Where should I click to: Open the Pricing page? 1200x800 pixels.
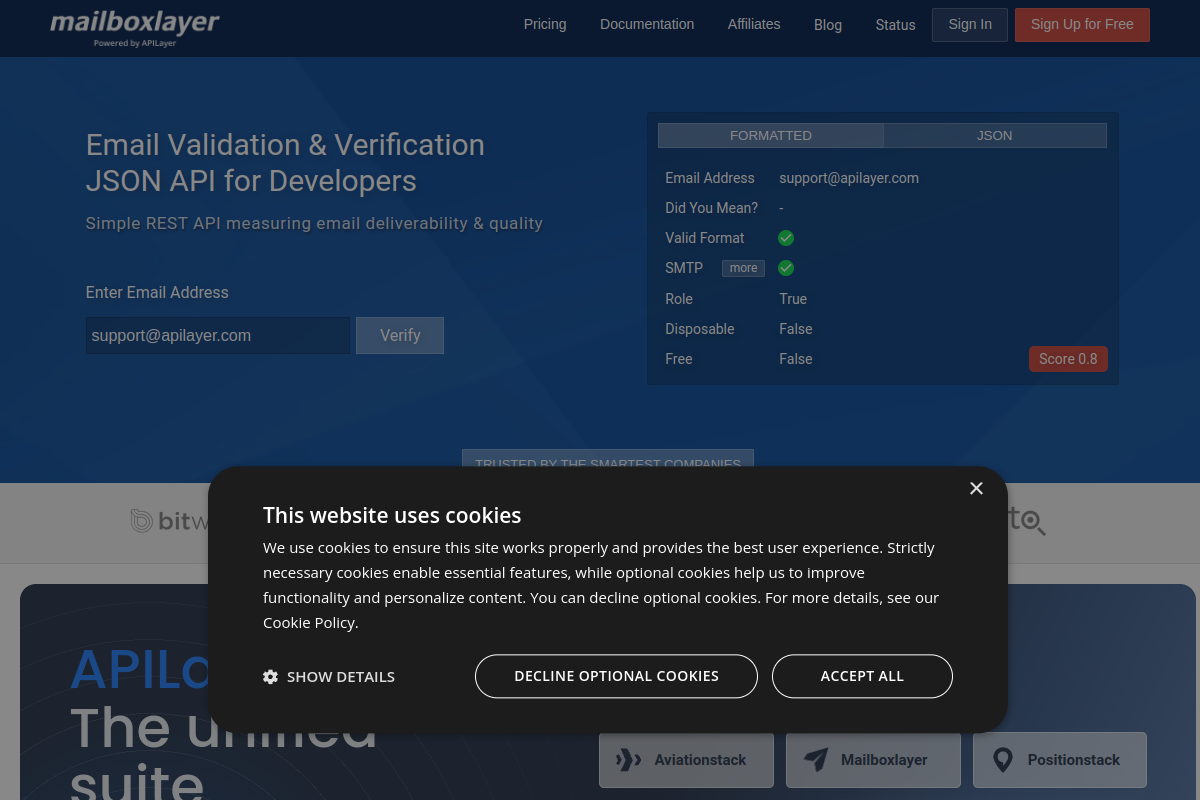click(545, 24)
